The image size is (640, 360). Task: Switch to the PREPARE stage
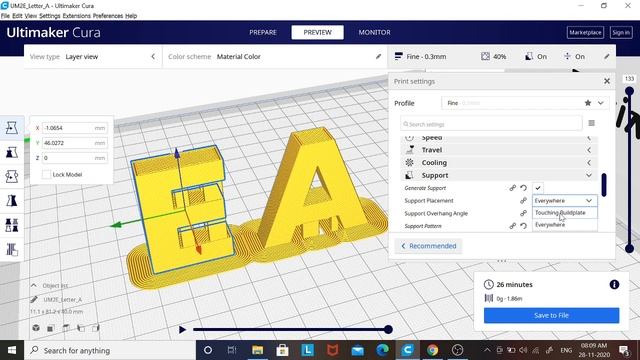pos(263,32)
